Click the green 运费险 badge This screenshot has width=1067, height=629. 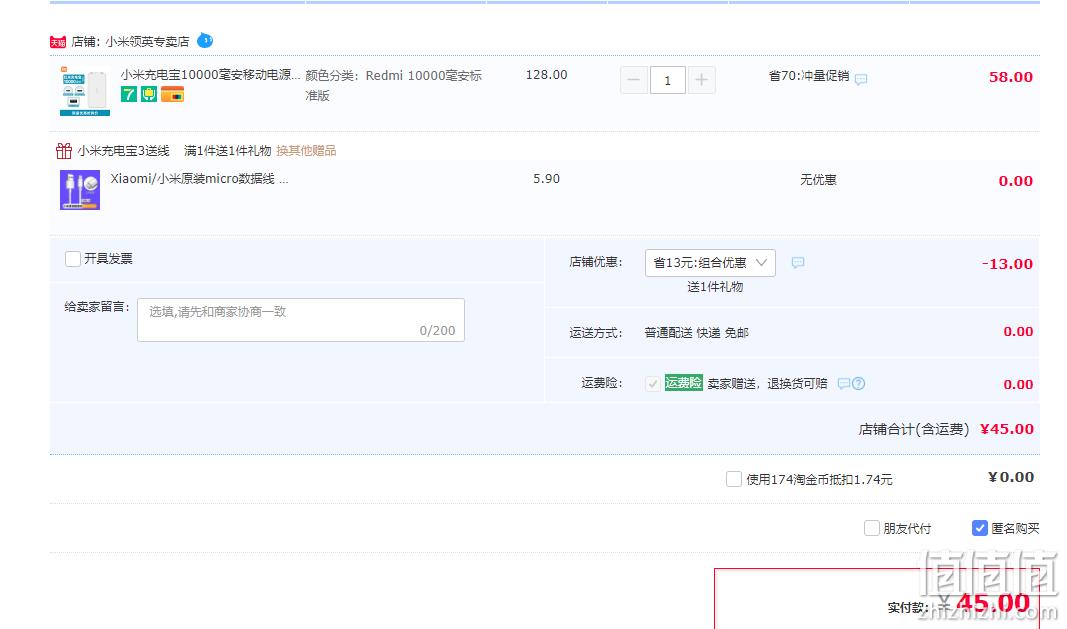683,383
